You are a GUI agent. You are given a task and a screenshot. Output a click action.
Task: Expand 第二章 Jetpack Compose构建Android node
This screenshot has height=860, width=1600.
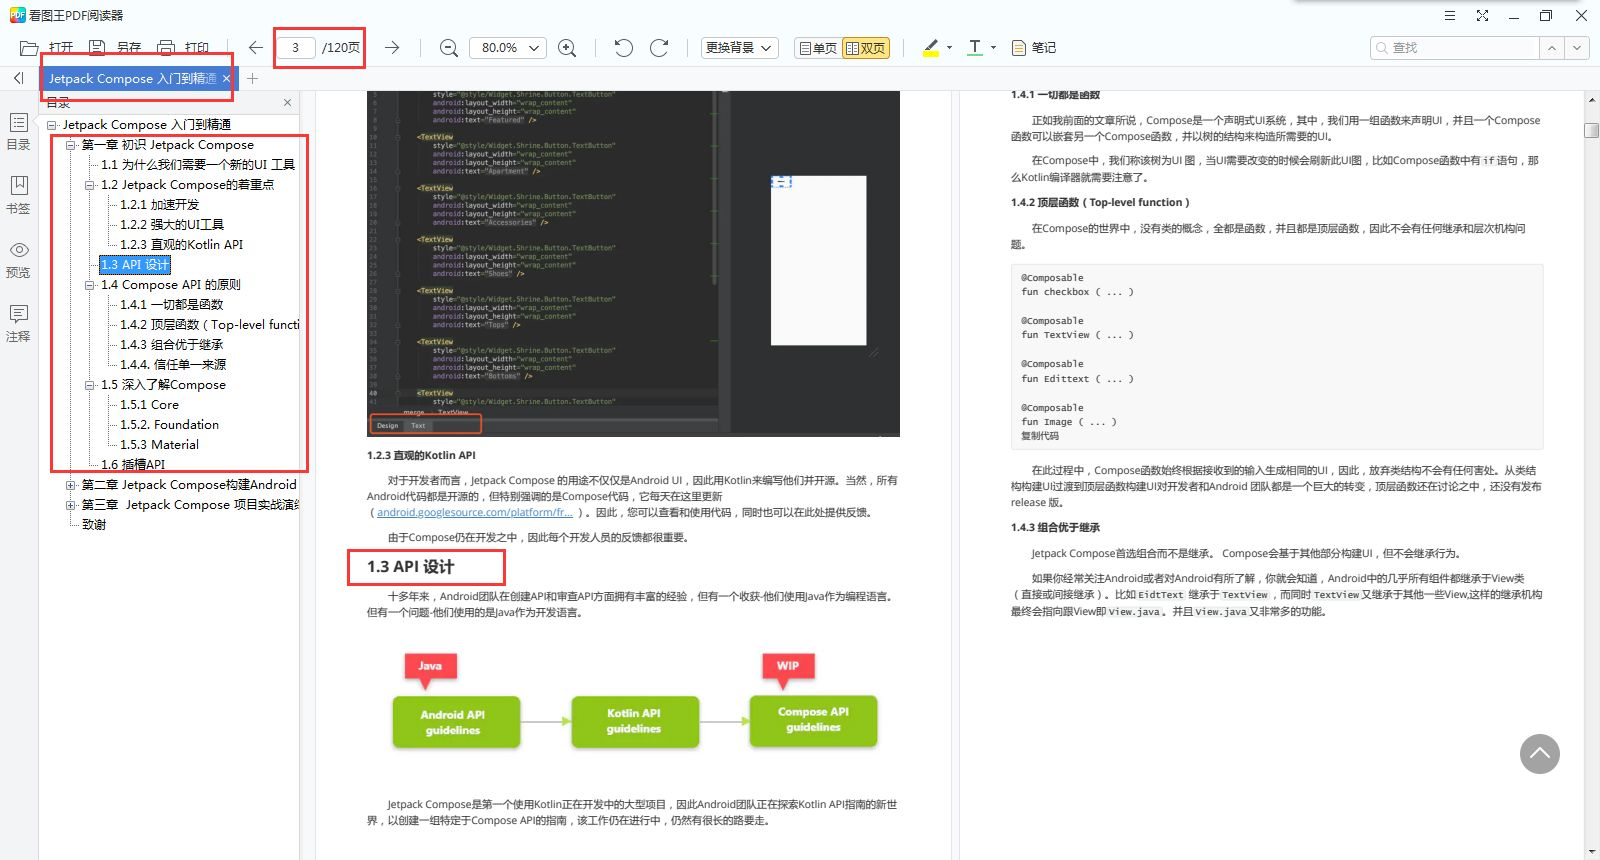(71, 485)
